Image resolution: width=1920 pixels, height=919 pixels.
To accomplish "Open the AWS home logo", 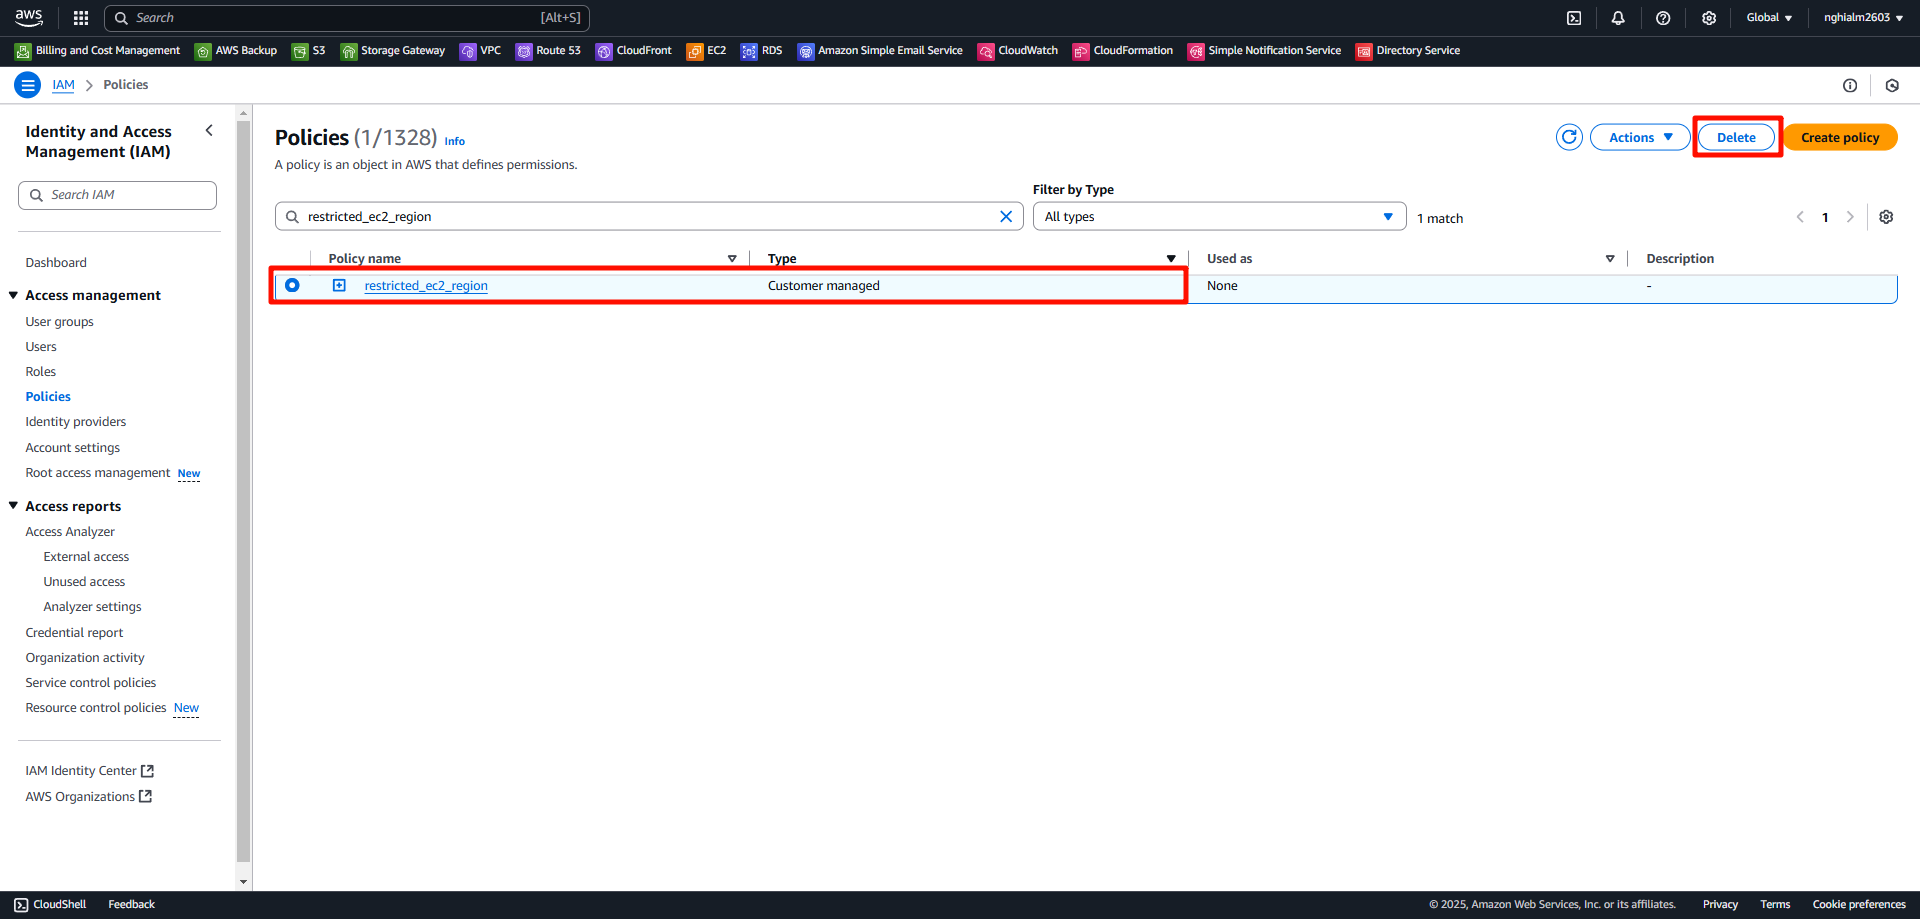I will point(29,17).
